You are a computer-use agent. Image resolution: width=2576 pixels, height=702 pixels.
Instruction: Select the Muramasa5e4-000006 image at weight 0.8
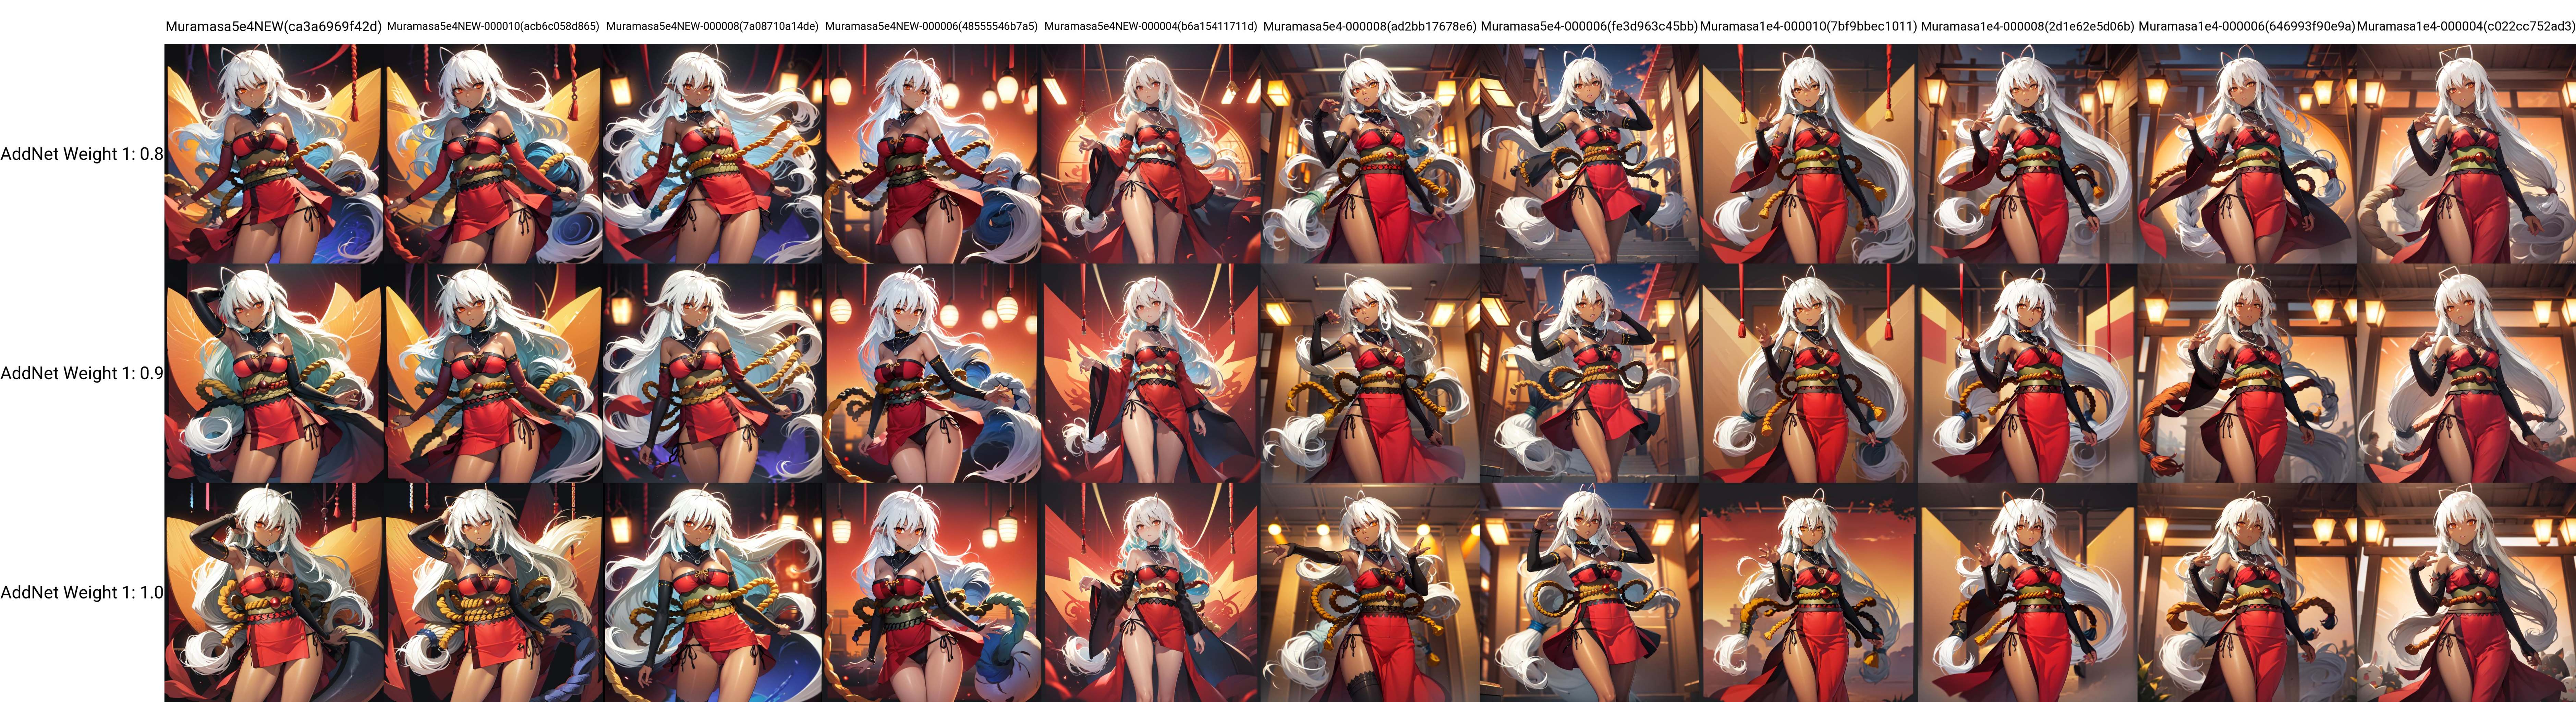[x=1589, y=154]
